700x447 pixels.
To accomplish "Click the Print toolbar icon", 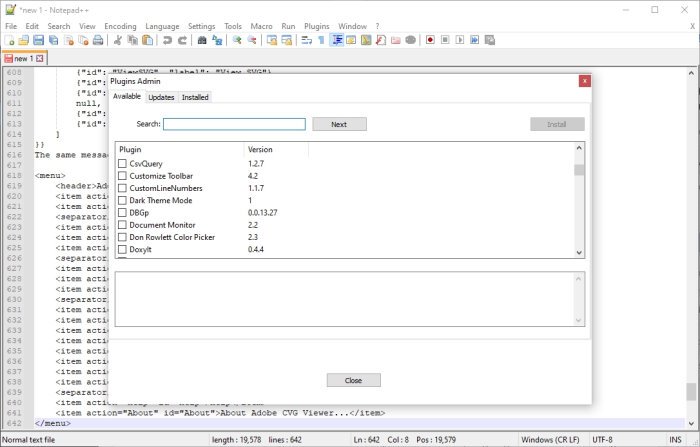I will pos(98,40).
